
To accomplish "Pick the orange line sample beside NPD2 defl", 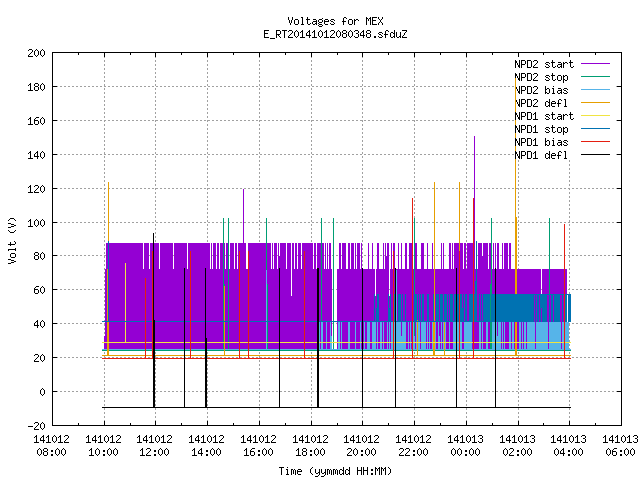I will pos(595,102).
